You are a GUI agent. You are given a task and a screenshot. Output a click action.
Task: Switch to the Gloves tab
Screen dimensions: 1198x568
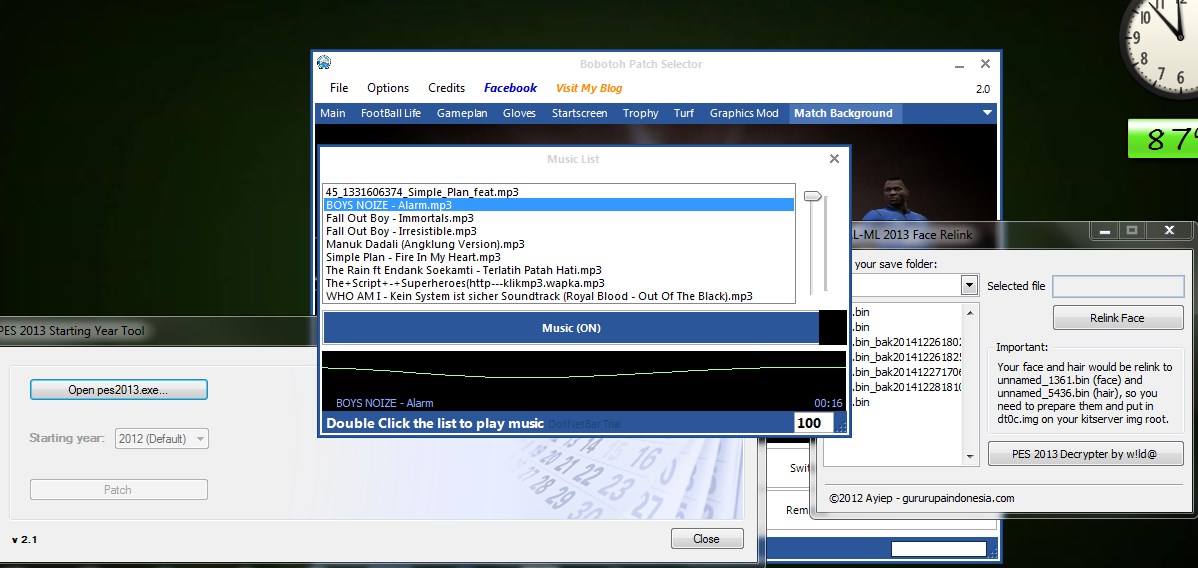pyautogui.click(x=520, y=113)
